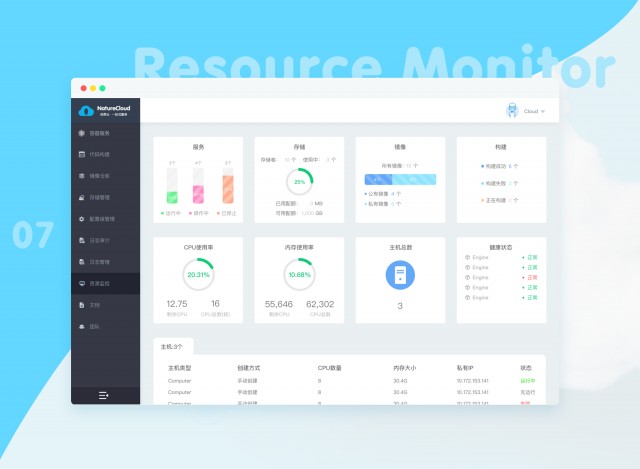Click the user avatar in the header
The image size is (640, 469).
(x=512, y=110)
